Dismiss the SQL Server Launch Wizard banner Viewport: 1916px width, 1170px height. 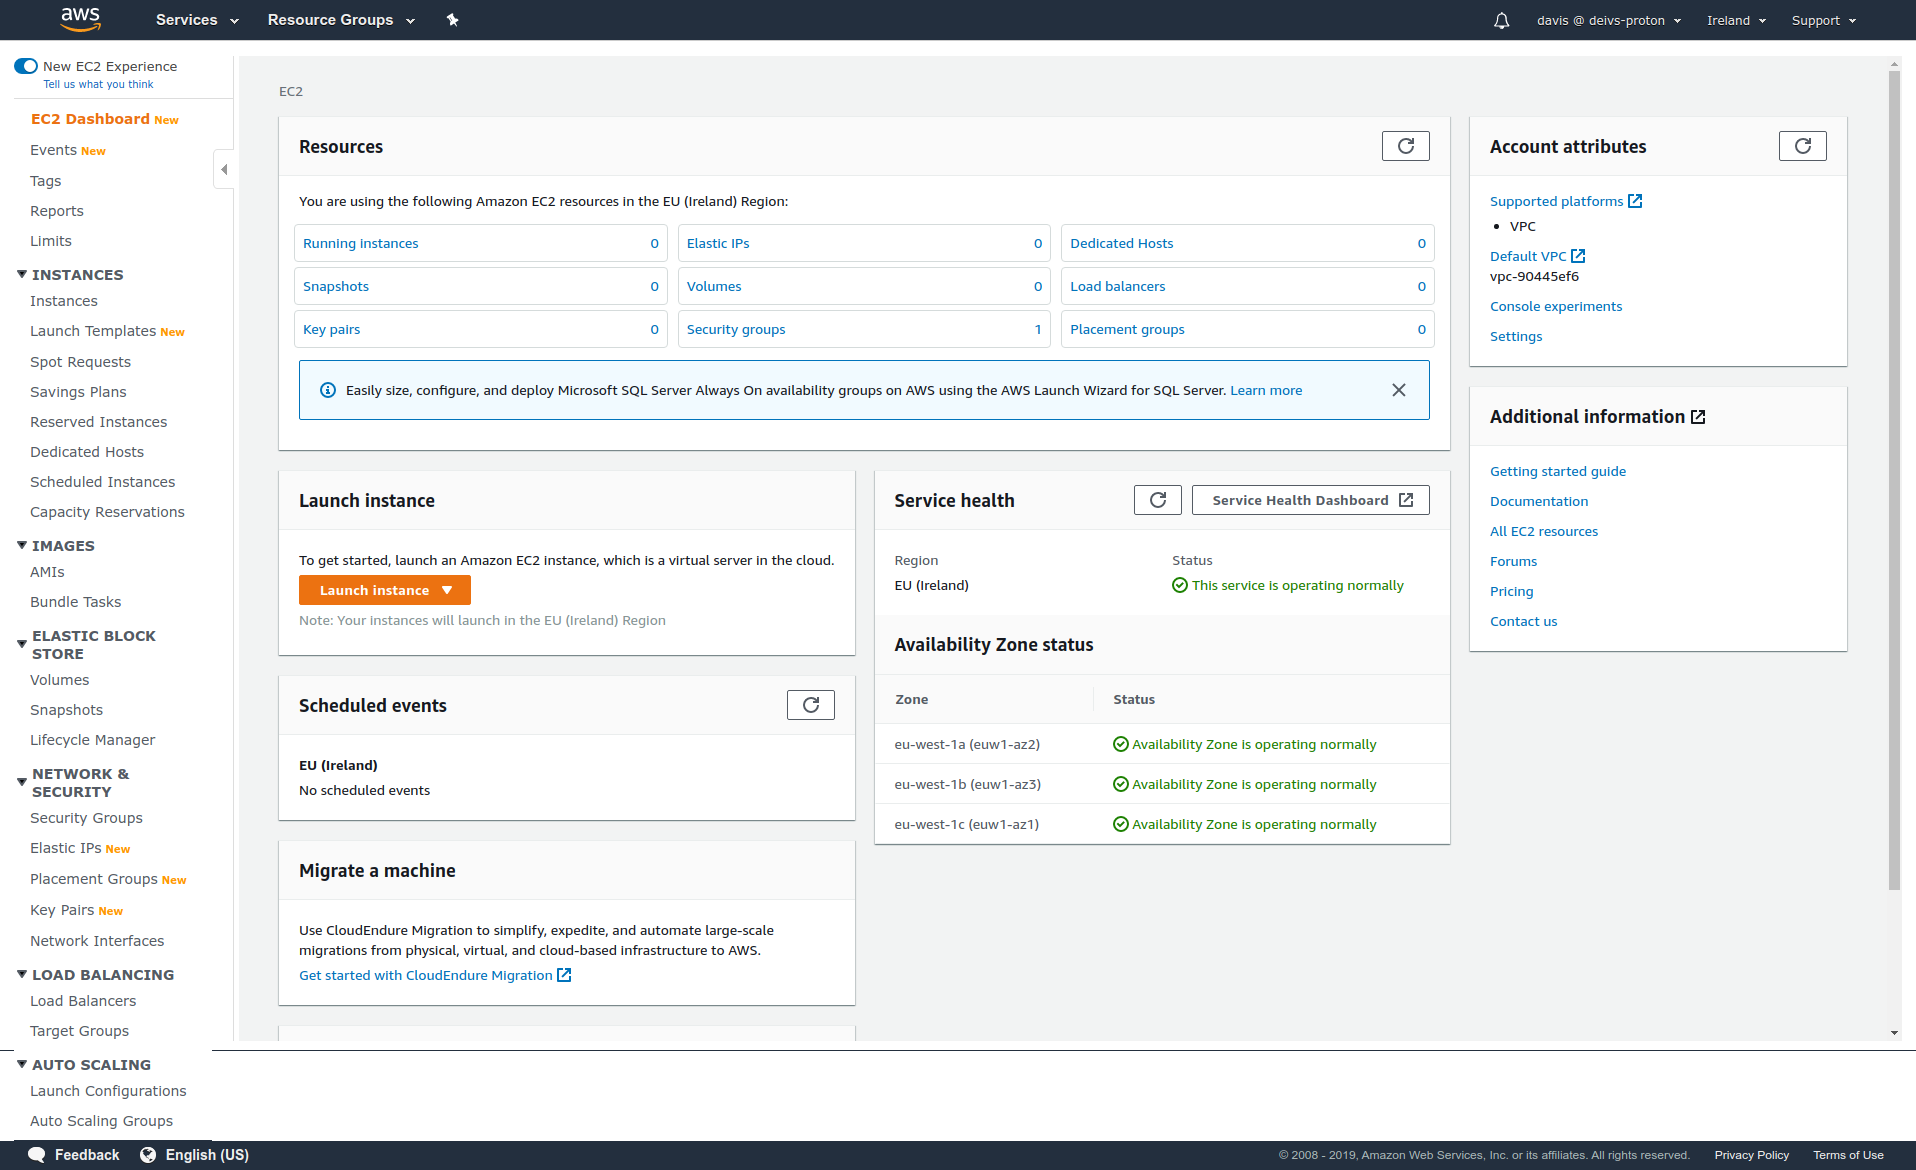click(1398, 390)
